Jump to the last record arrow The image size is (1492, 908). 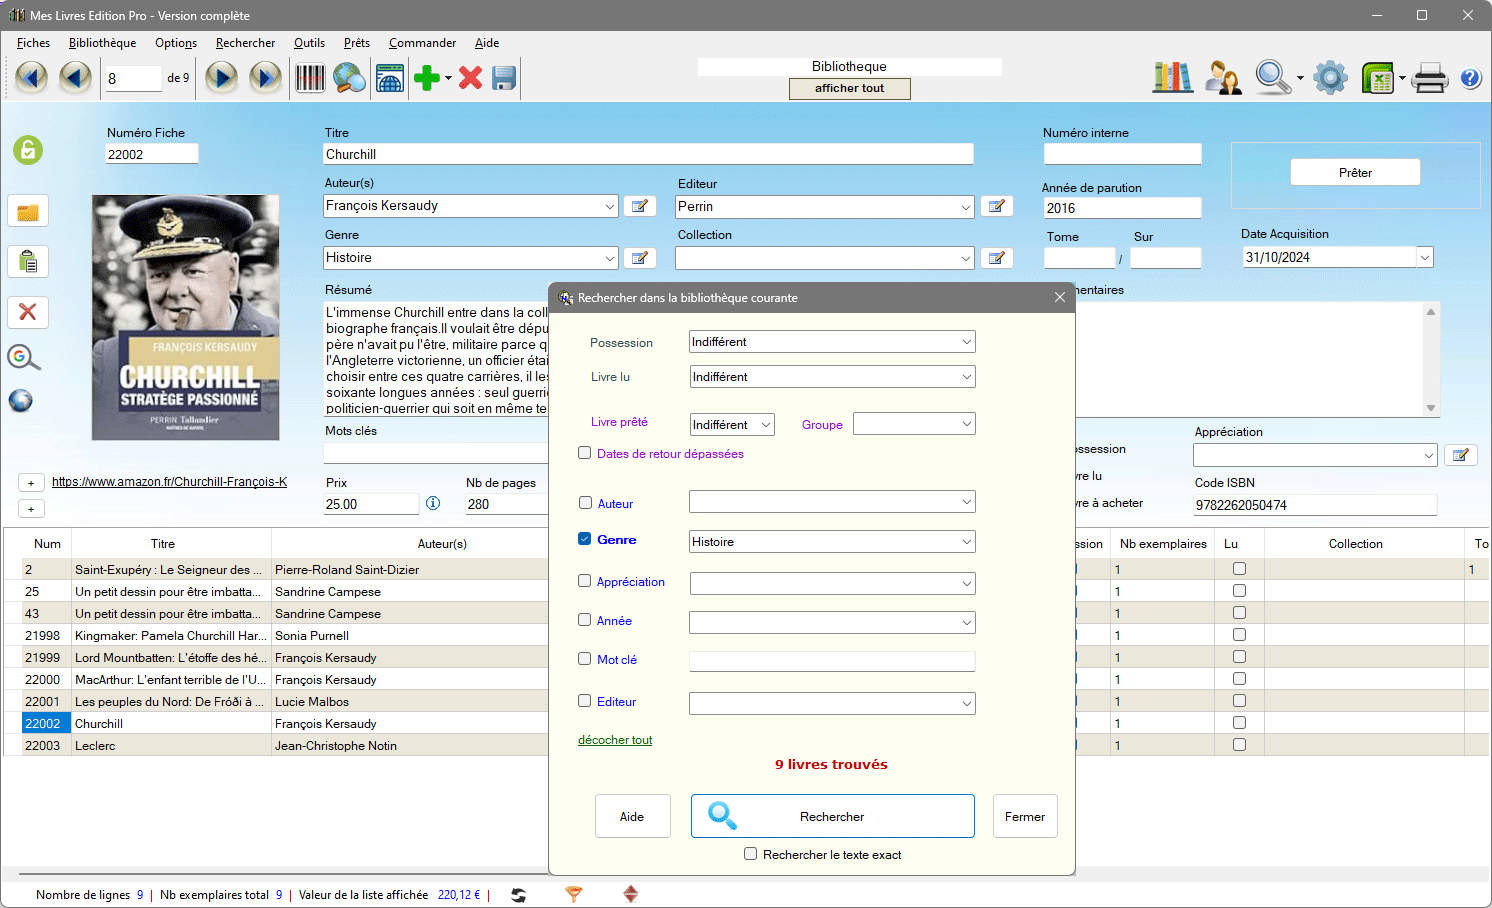point(265,78)
